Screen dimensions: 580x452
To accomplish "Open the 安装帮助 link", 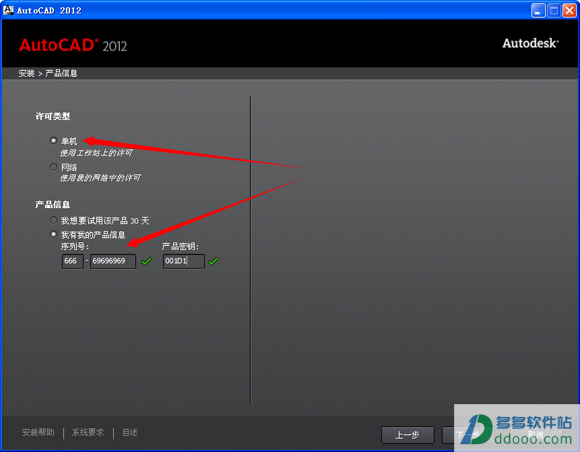I will [38, 432].
